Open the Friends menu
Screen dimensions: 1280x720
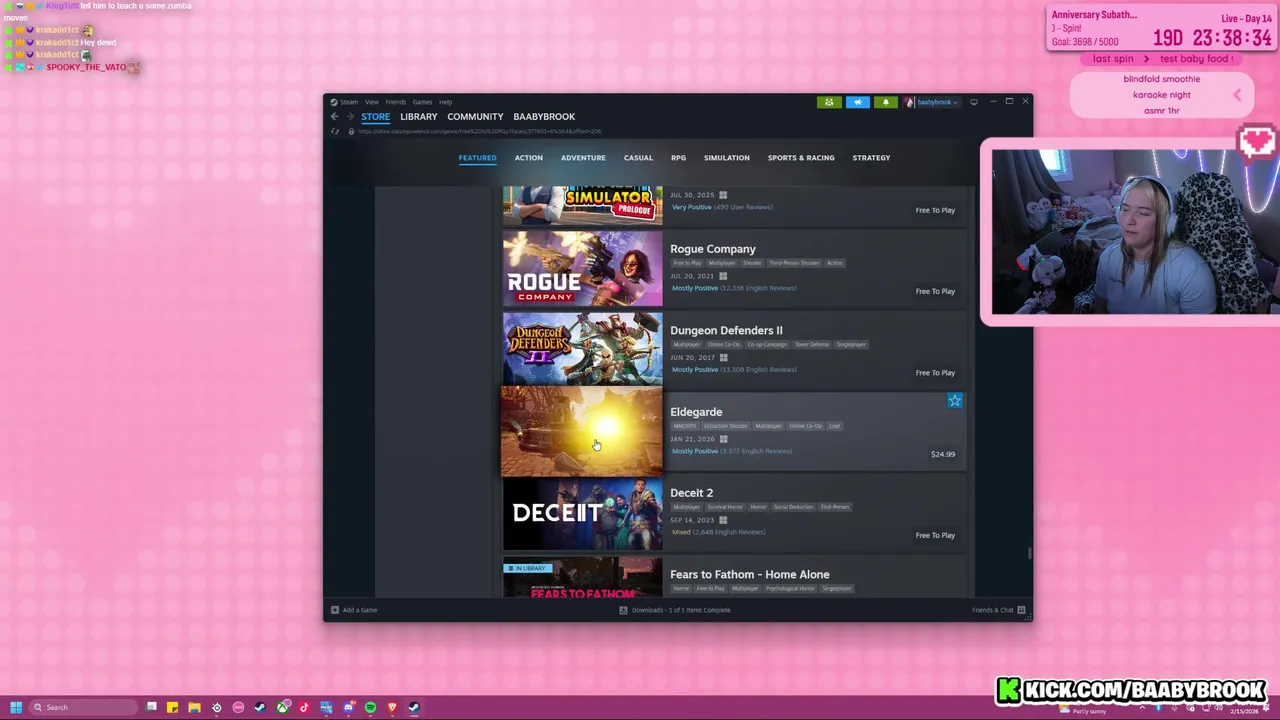(395, 102)
